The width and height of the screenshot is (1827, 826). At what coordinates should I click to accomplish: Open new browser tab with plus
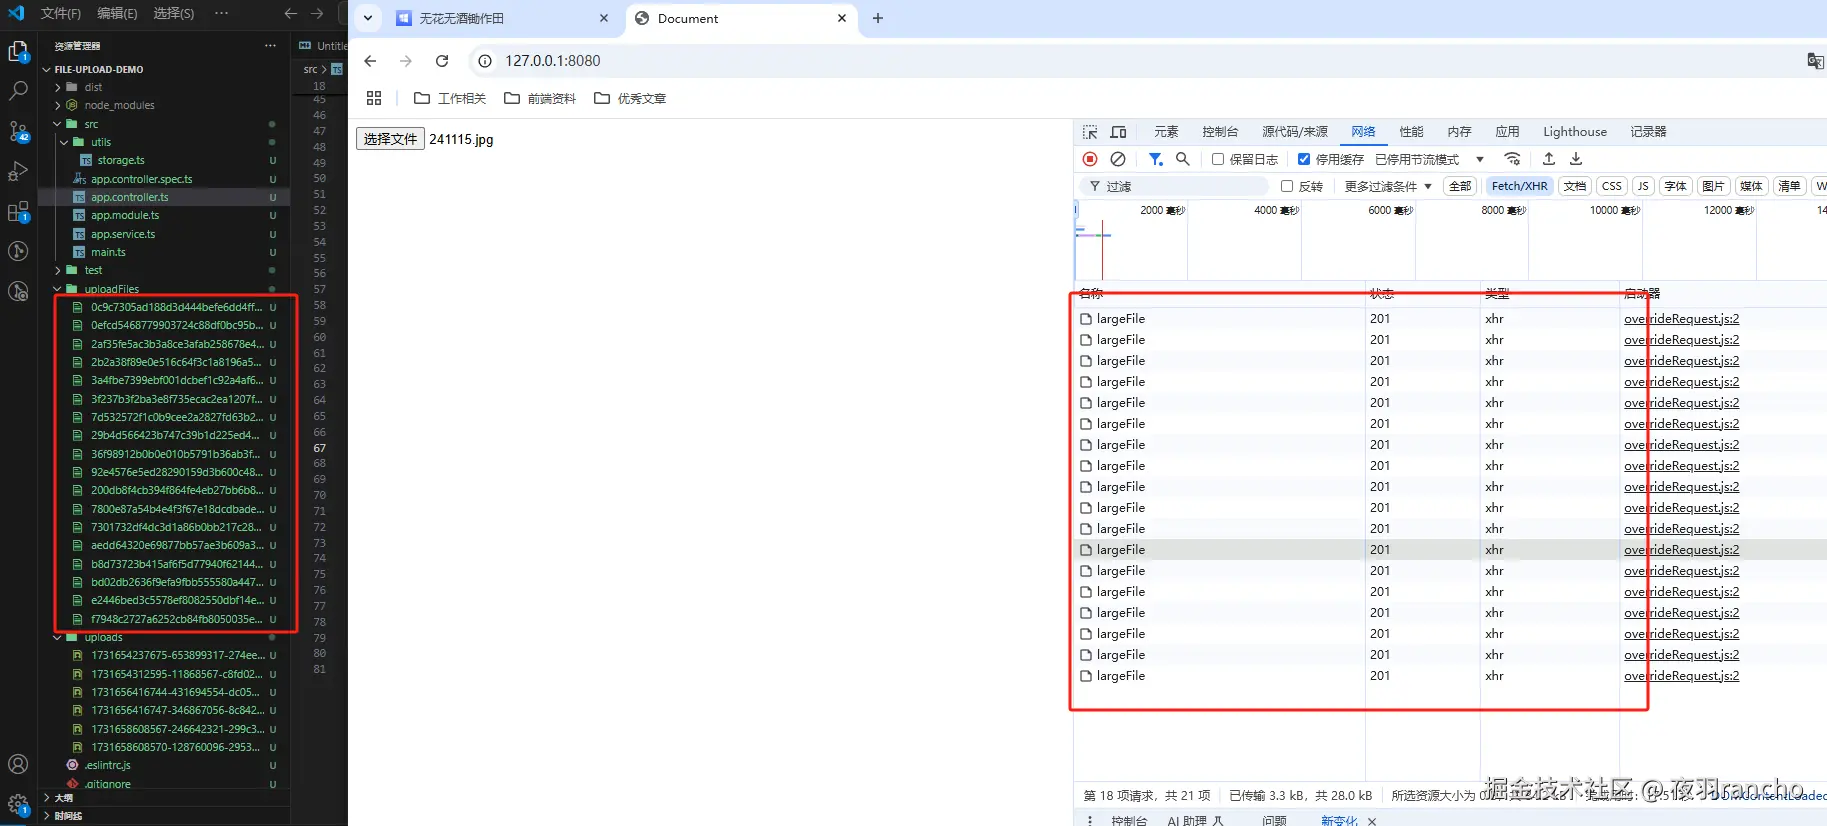[x=878, y=18]
